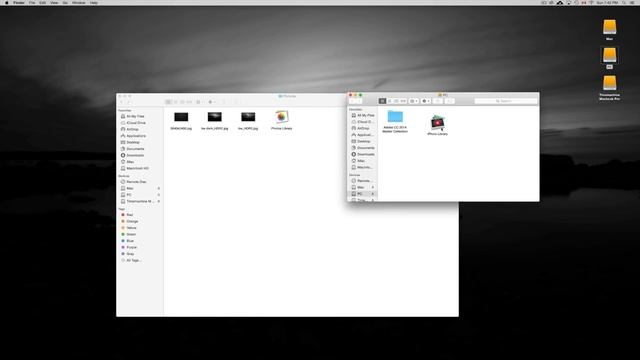Open the Edit menu

click(42, 3)
